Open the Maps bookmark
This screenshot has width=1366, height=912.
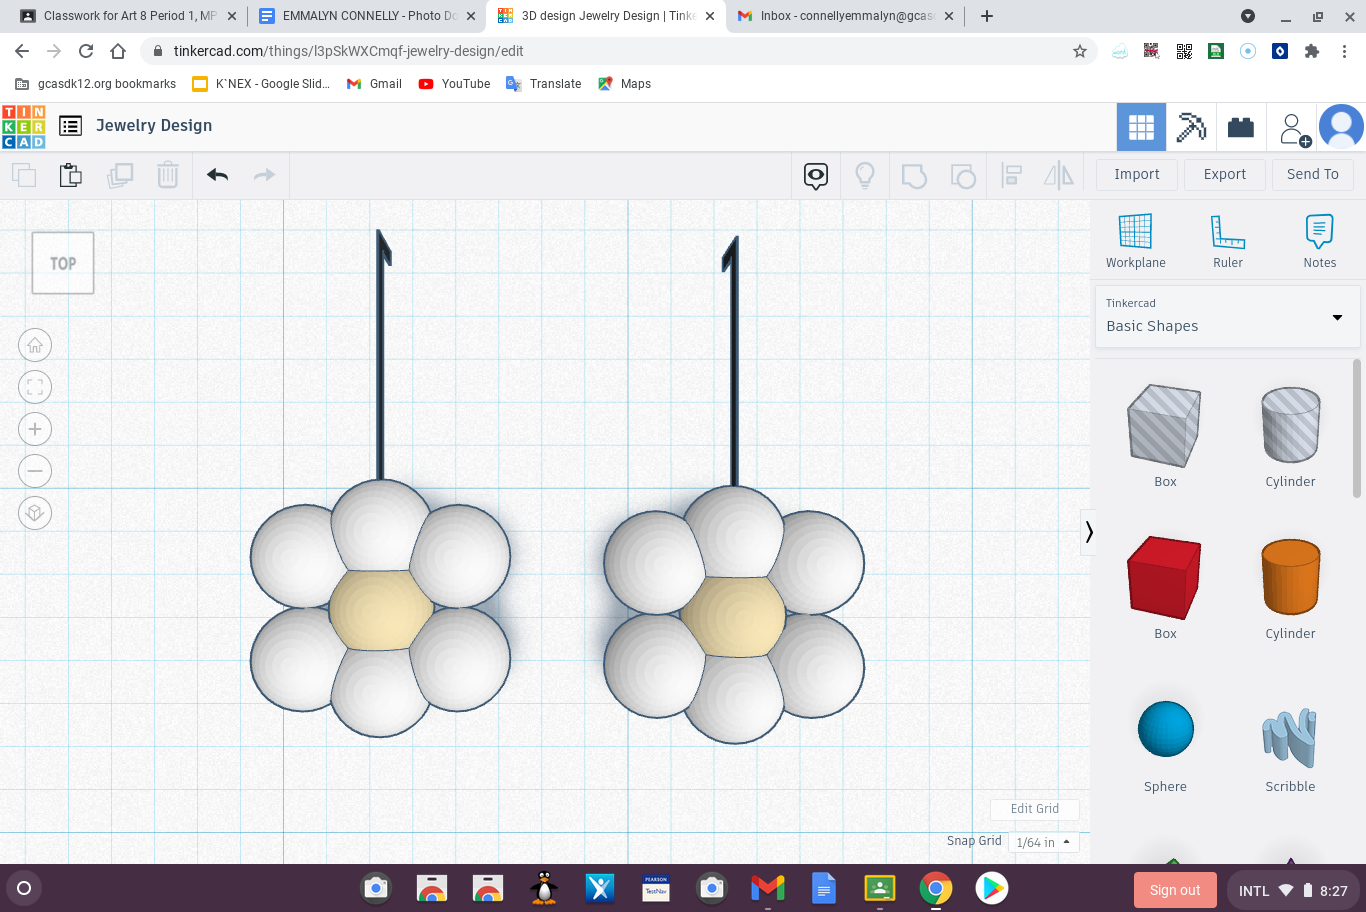click(x=625, y=84)
